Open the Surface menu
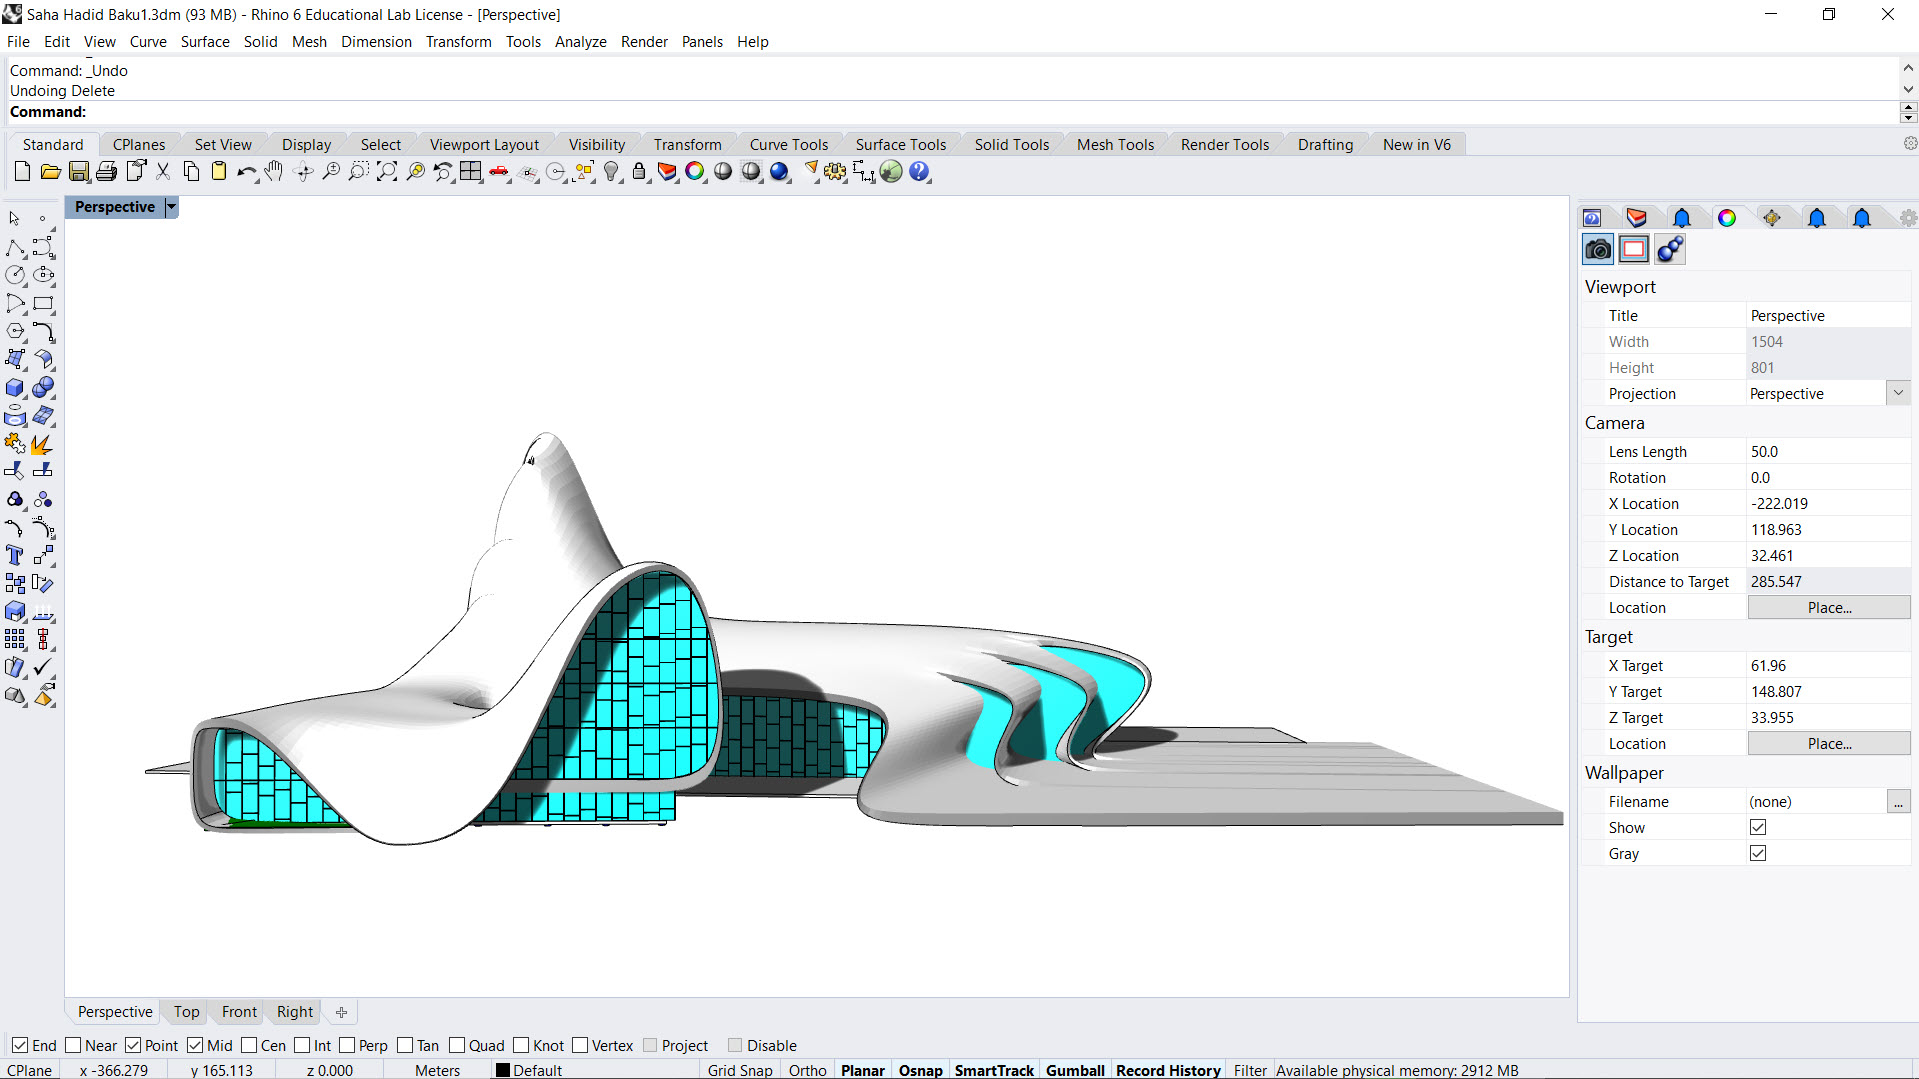 205,41
